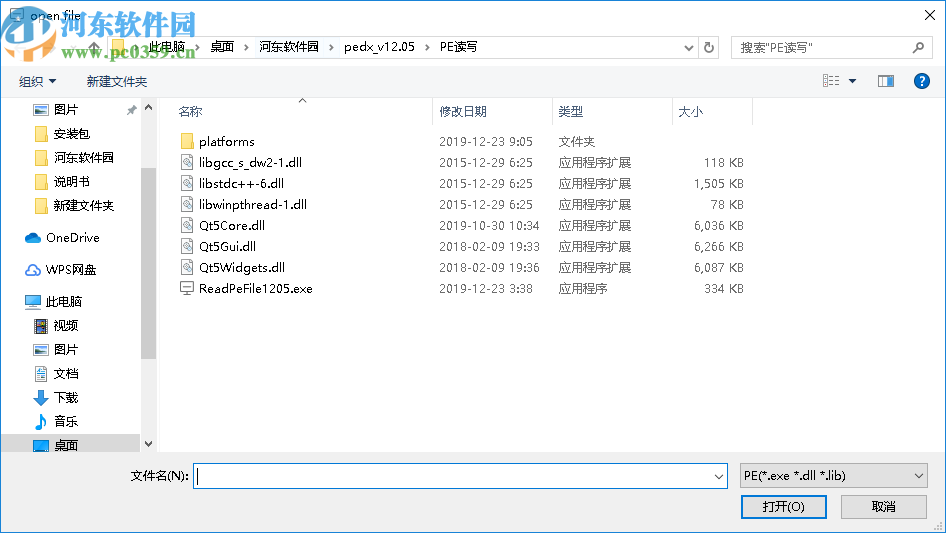946x533 pixels.
Task: Click PE读写 breadcrumb segment
Action: pos(458,47)
